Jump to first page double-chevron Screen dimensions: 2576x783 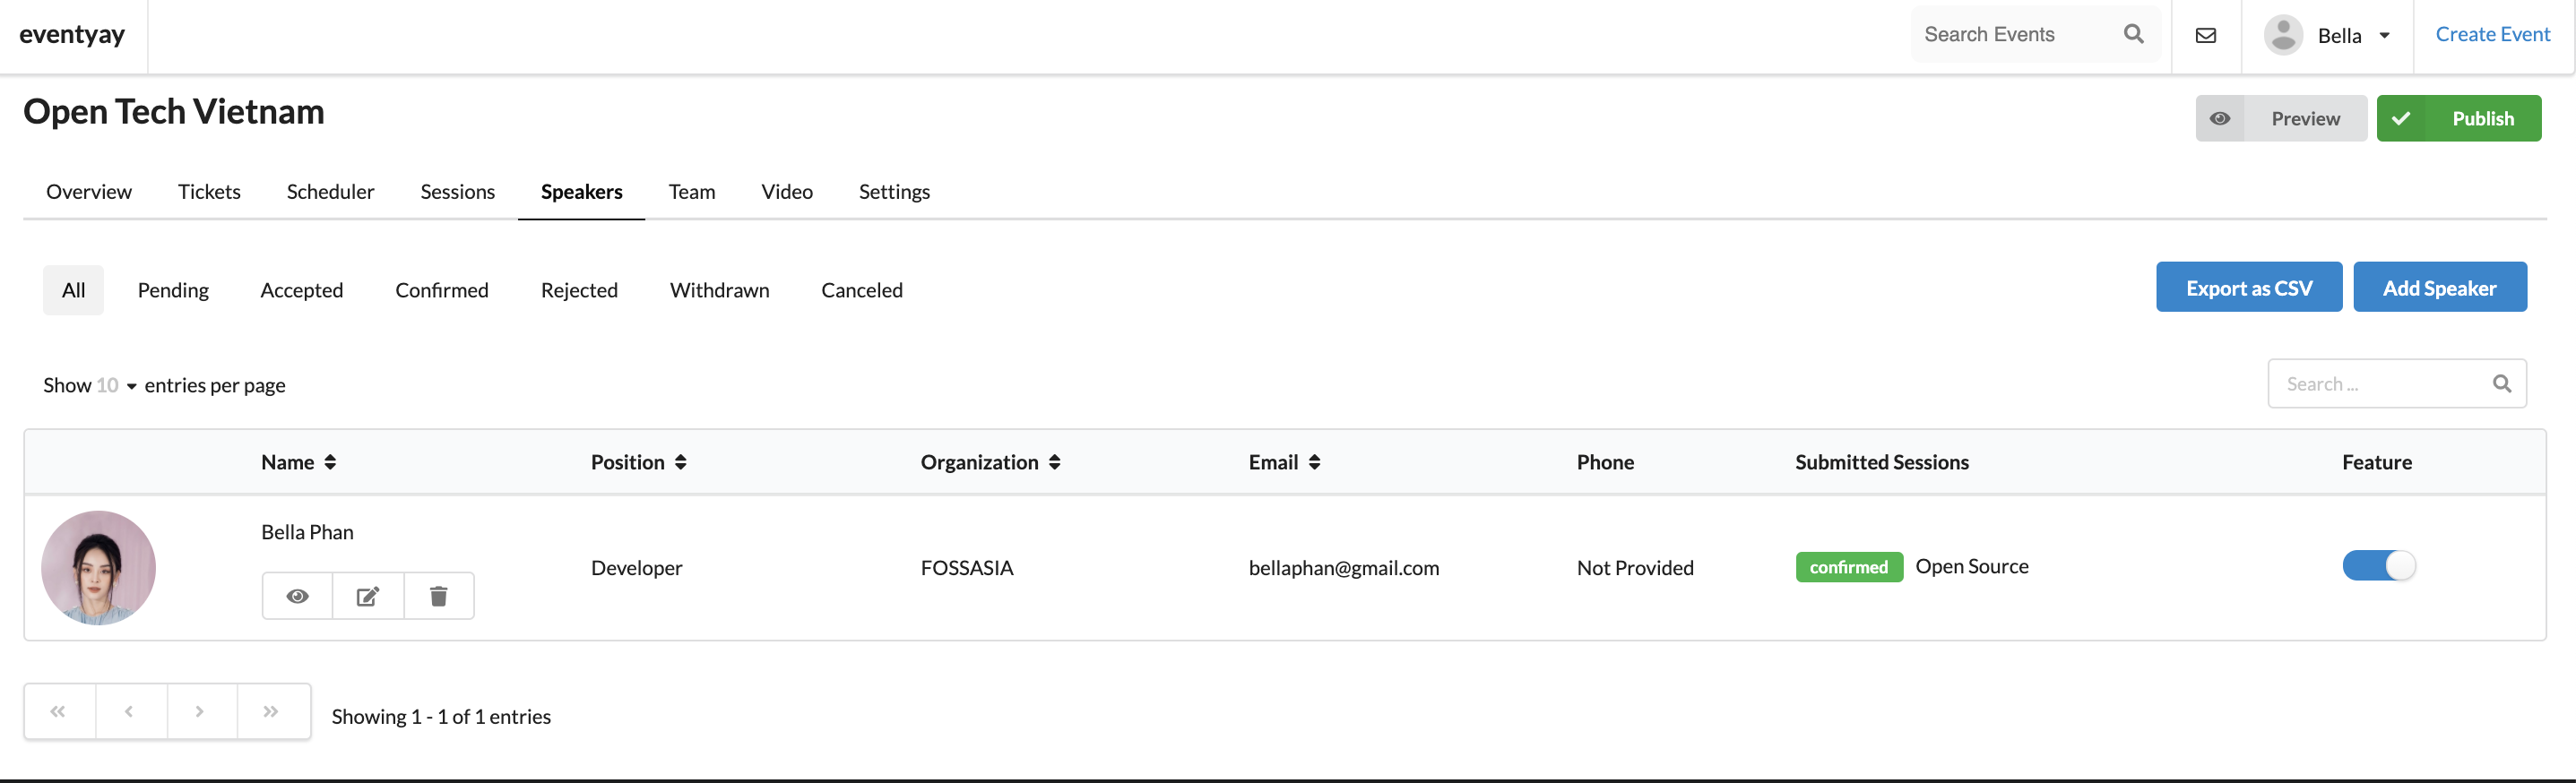58,711
